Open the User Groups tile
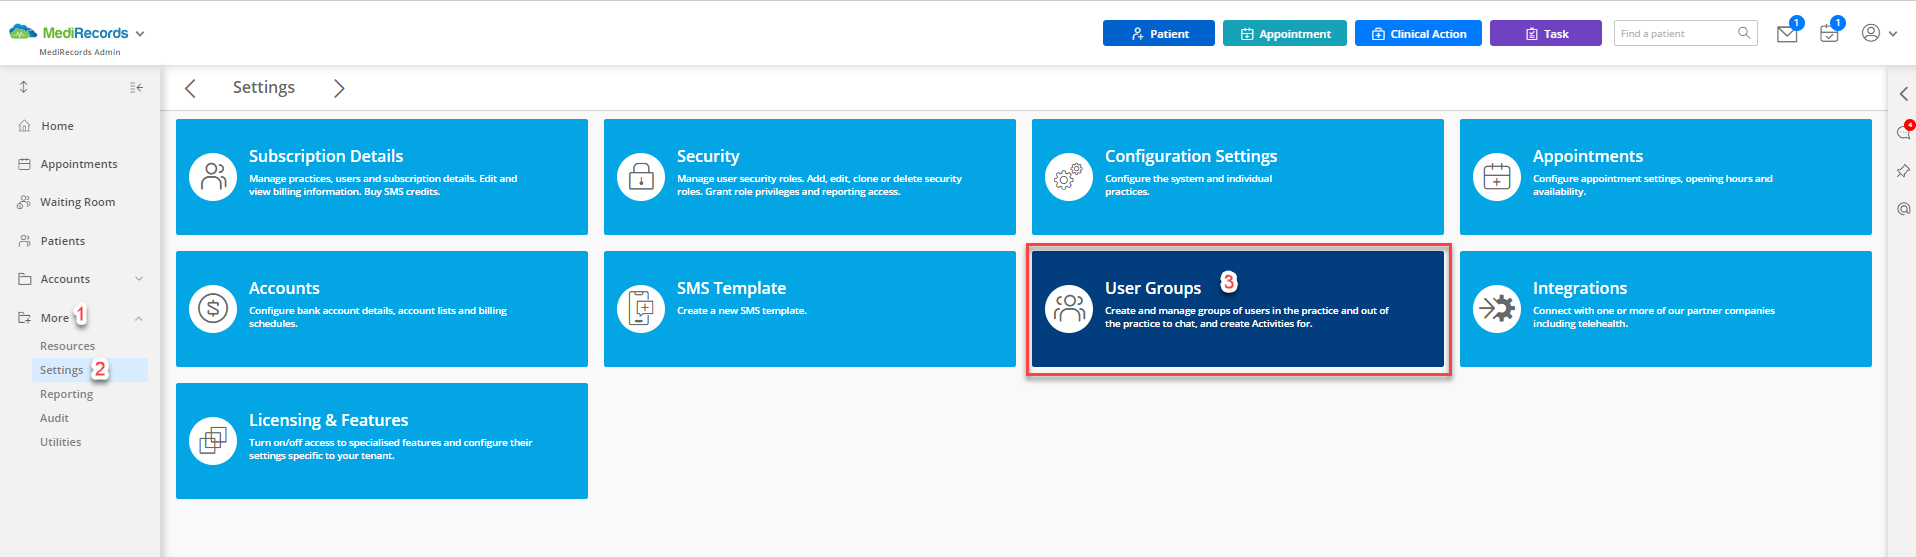This screenshot has height=557, width=1916. click(1238, 309)
